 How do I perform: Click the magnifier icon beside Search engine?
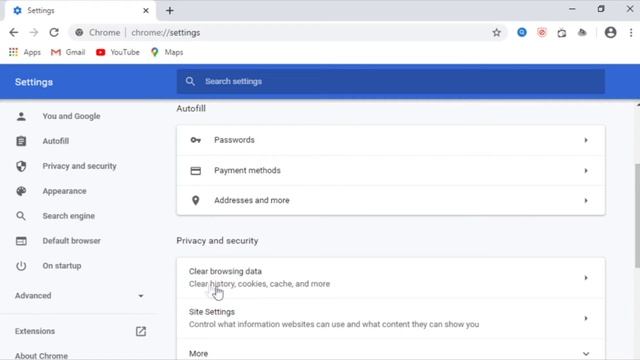coord(21,216)
